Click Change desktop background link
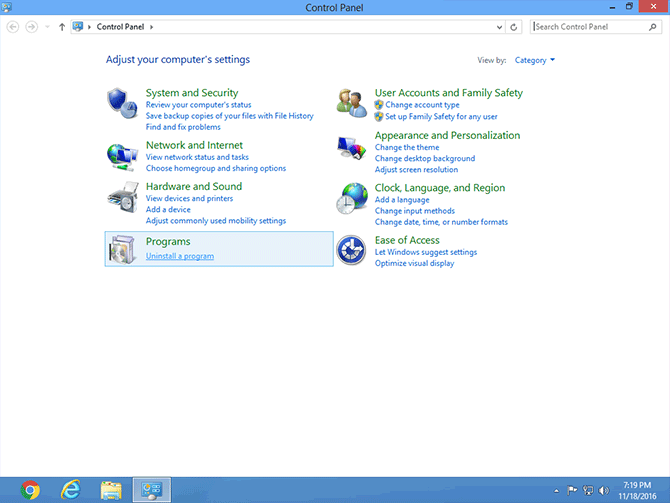 [425, 159]
